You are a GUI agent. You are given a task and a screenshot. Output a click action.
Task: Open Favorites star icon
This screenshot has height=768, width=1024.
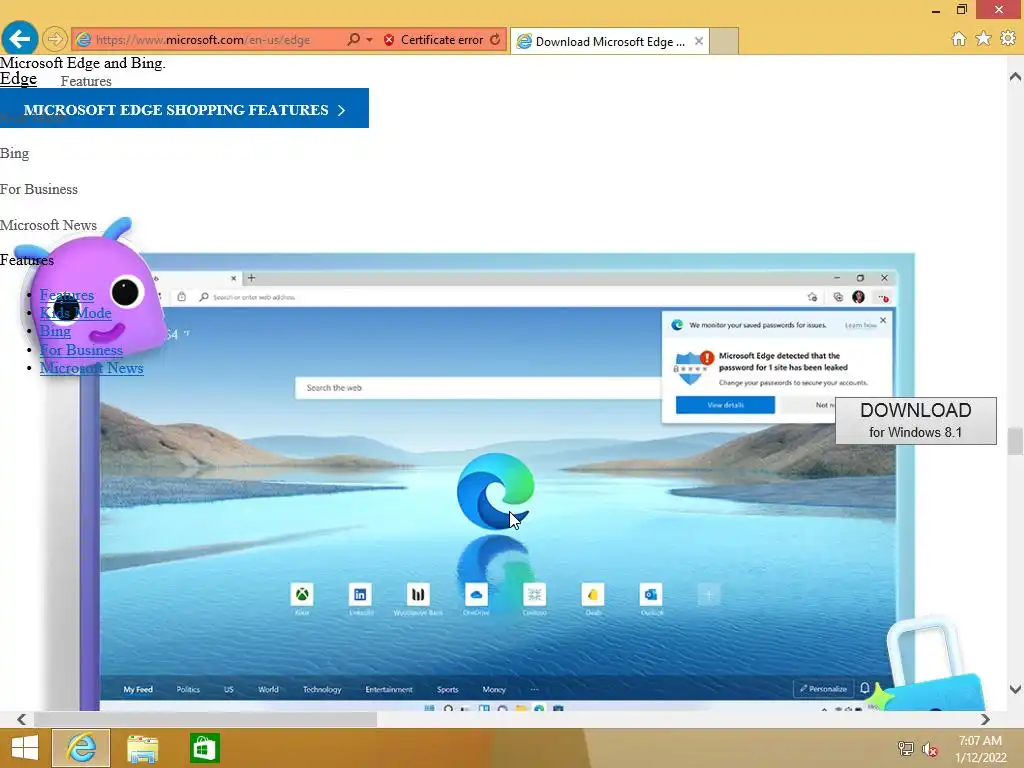click(x=984, y=39)
